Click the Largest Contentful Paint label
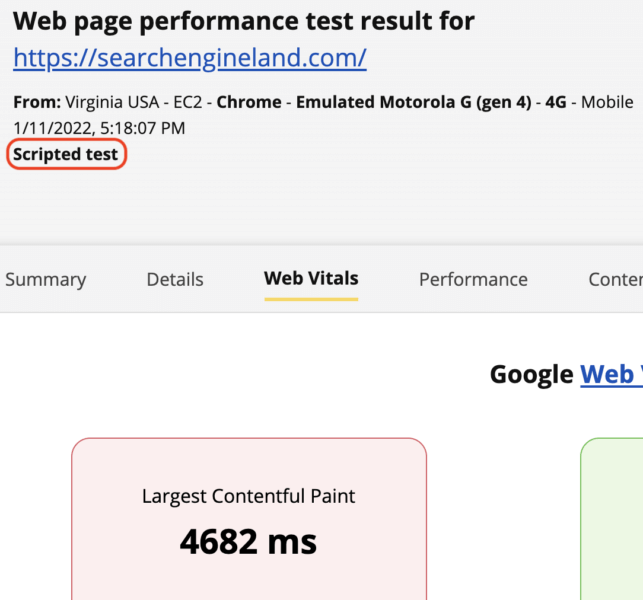Image resolution: width=643 pixels, height=600 pixels. (248, 496)
